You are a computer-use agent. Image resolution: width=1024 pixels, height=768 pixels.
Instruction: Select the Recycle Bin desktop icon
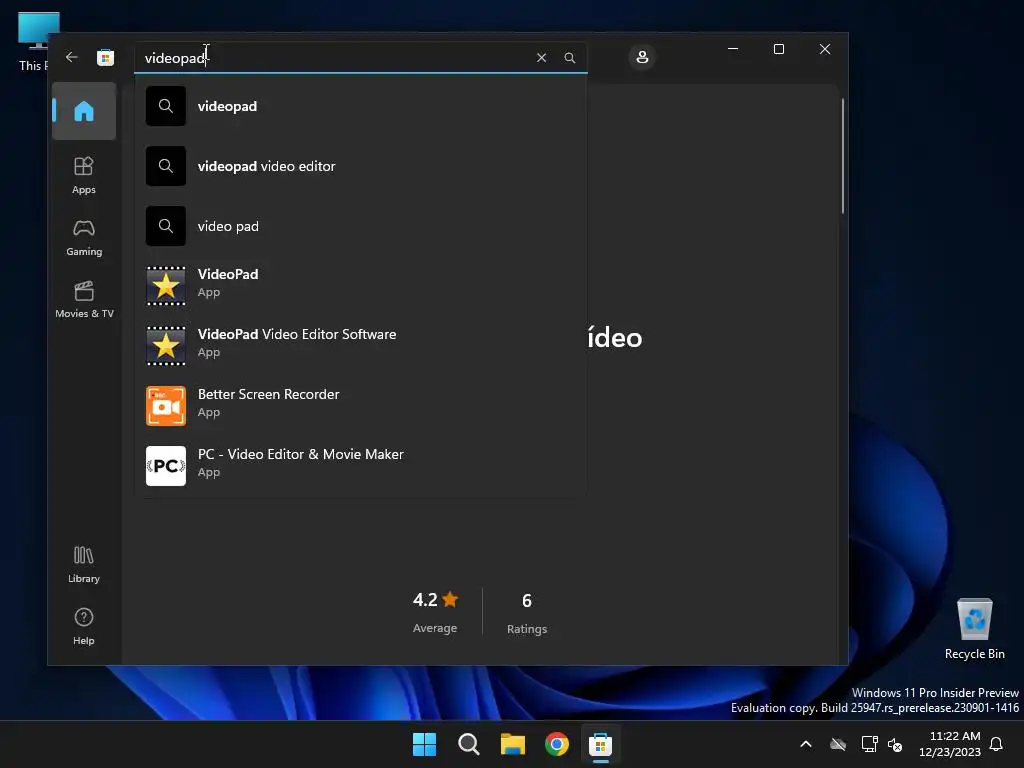(x=974, y=629)
